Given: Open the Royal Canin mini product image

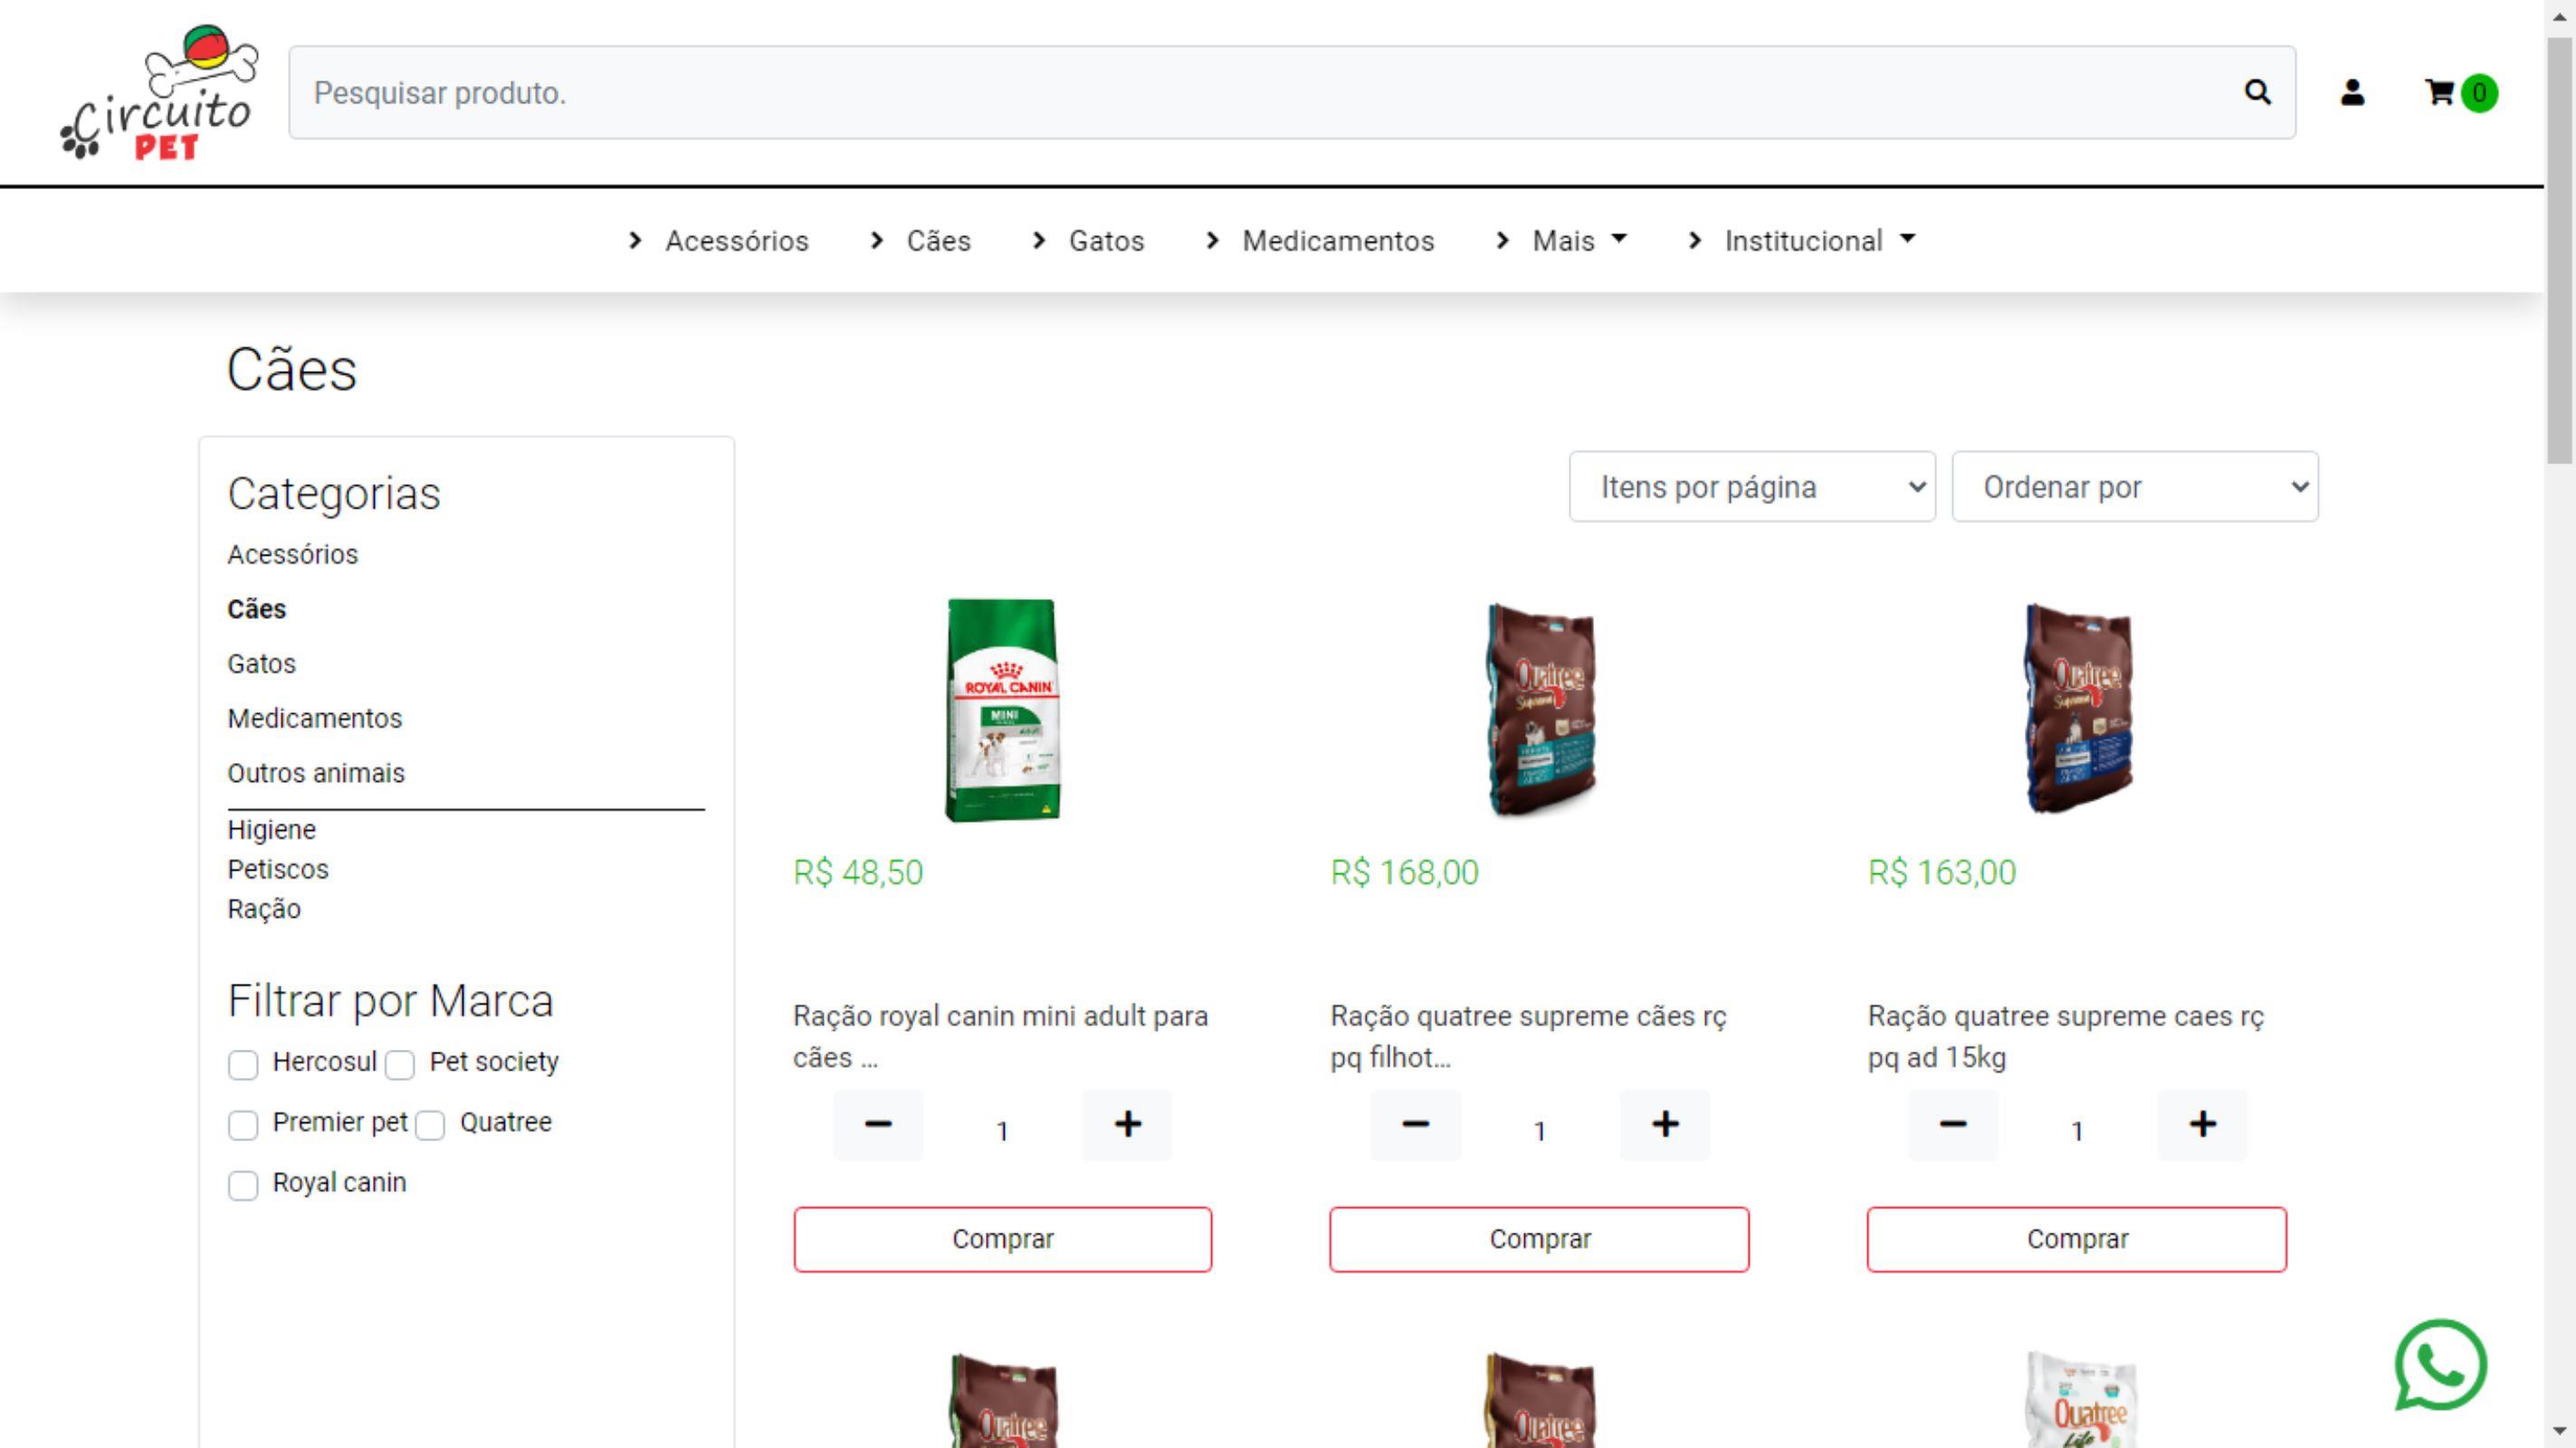Looking at the screenshot, I should coord(1002,709).
